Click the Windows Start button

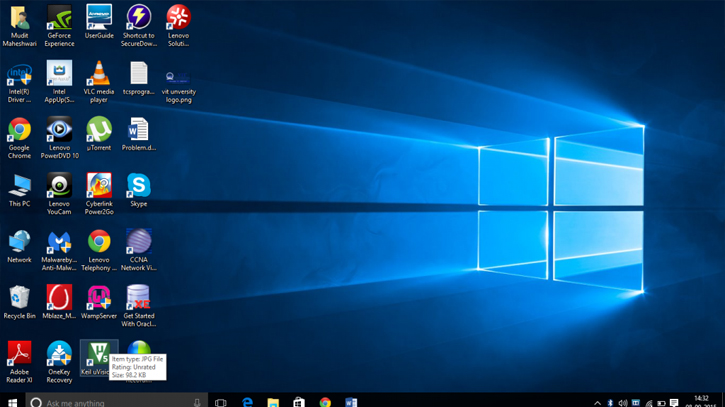pyautogui.click(x=12, y=402)
